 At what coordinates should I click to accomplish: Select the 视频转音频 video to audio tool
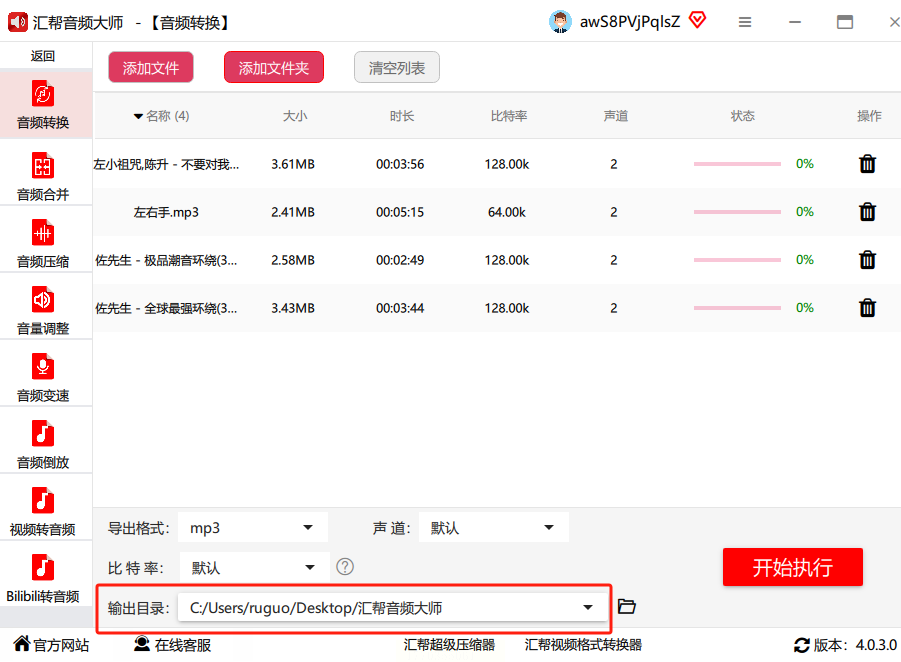(43, 511)
